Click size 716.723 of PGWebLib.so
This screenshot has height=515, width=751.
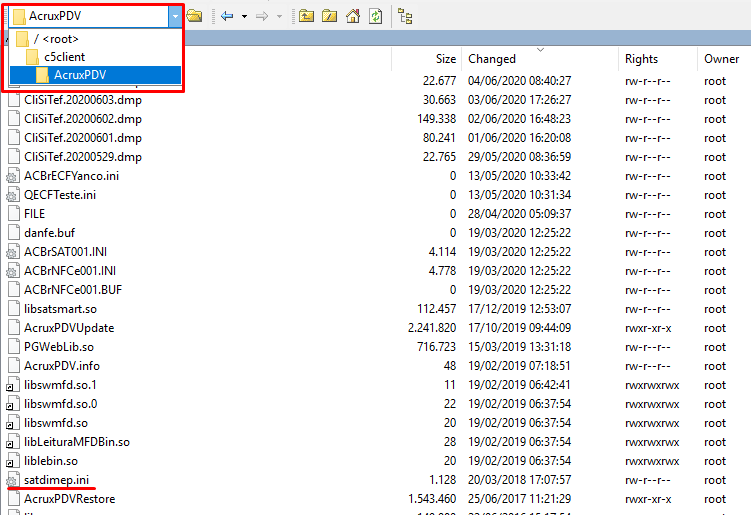pos(436,347)
